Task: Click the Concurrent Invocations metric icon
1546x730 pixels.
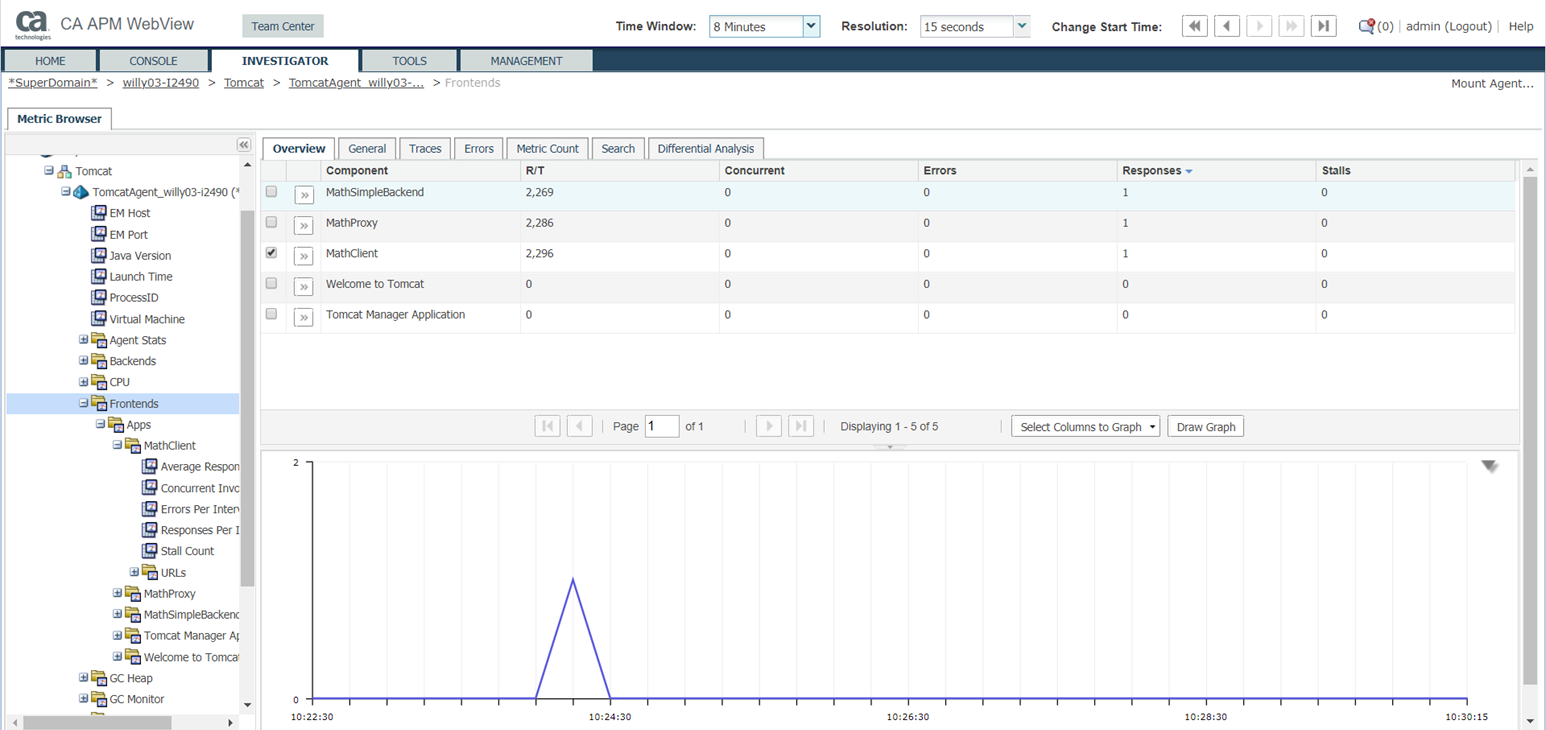Action: (150, 488)
